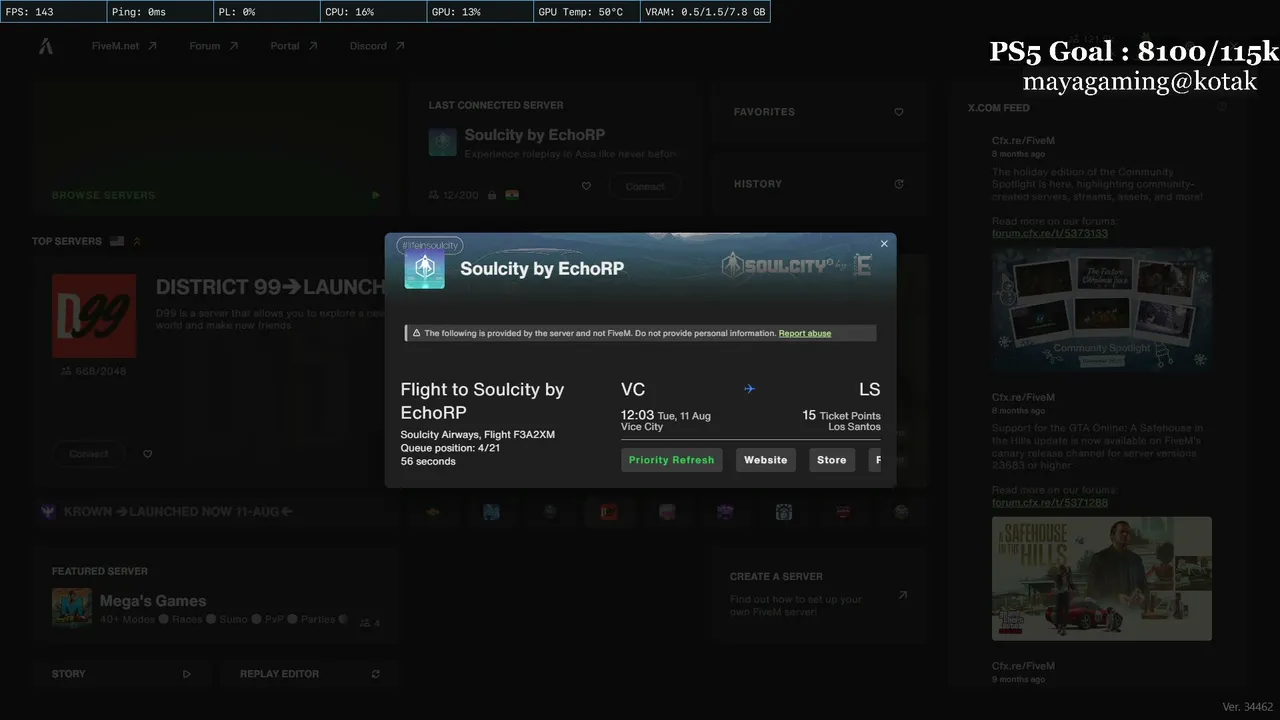The height and width of the screenshot is (720, 1280).
Task: Click the 15 Ticket Points text
Action: pos(841,415)
